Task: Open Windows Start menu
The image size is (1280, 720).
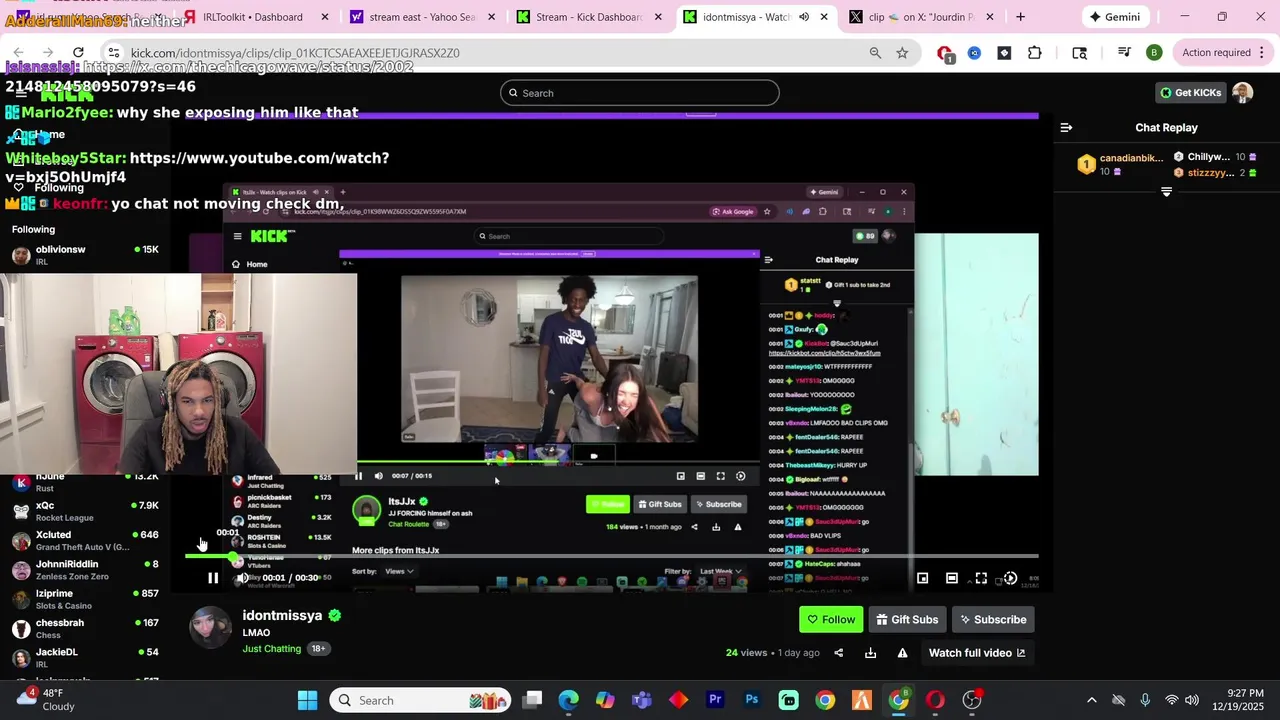Action: [307, 700]
